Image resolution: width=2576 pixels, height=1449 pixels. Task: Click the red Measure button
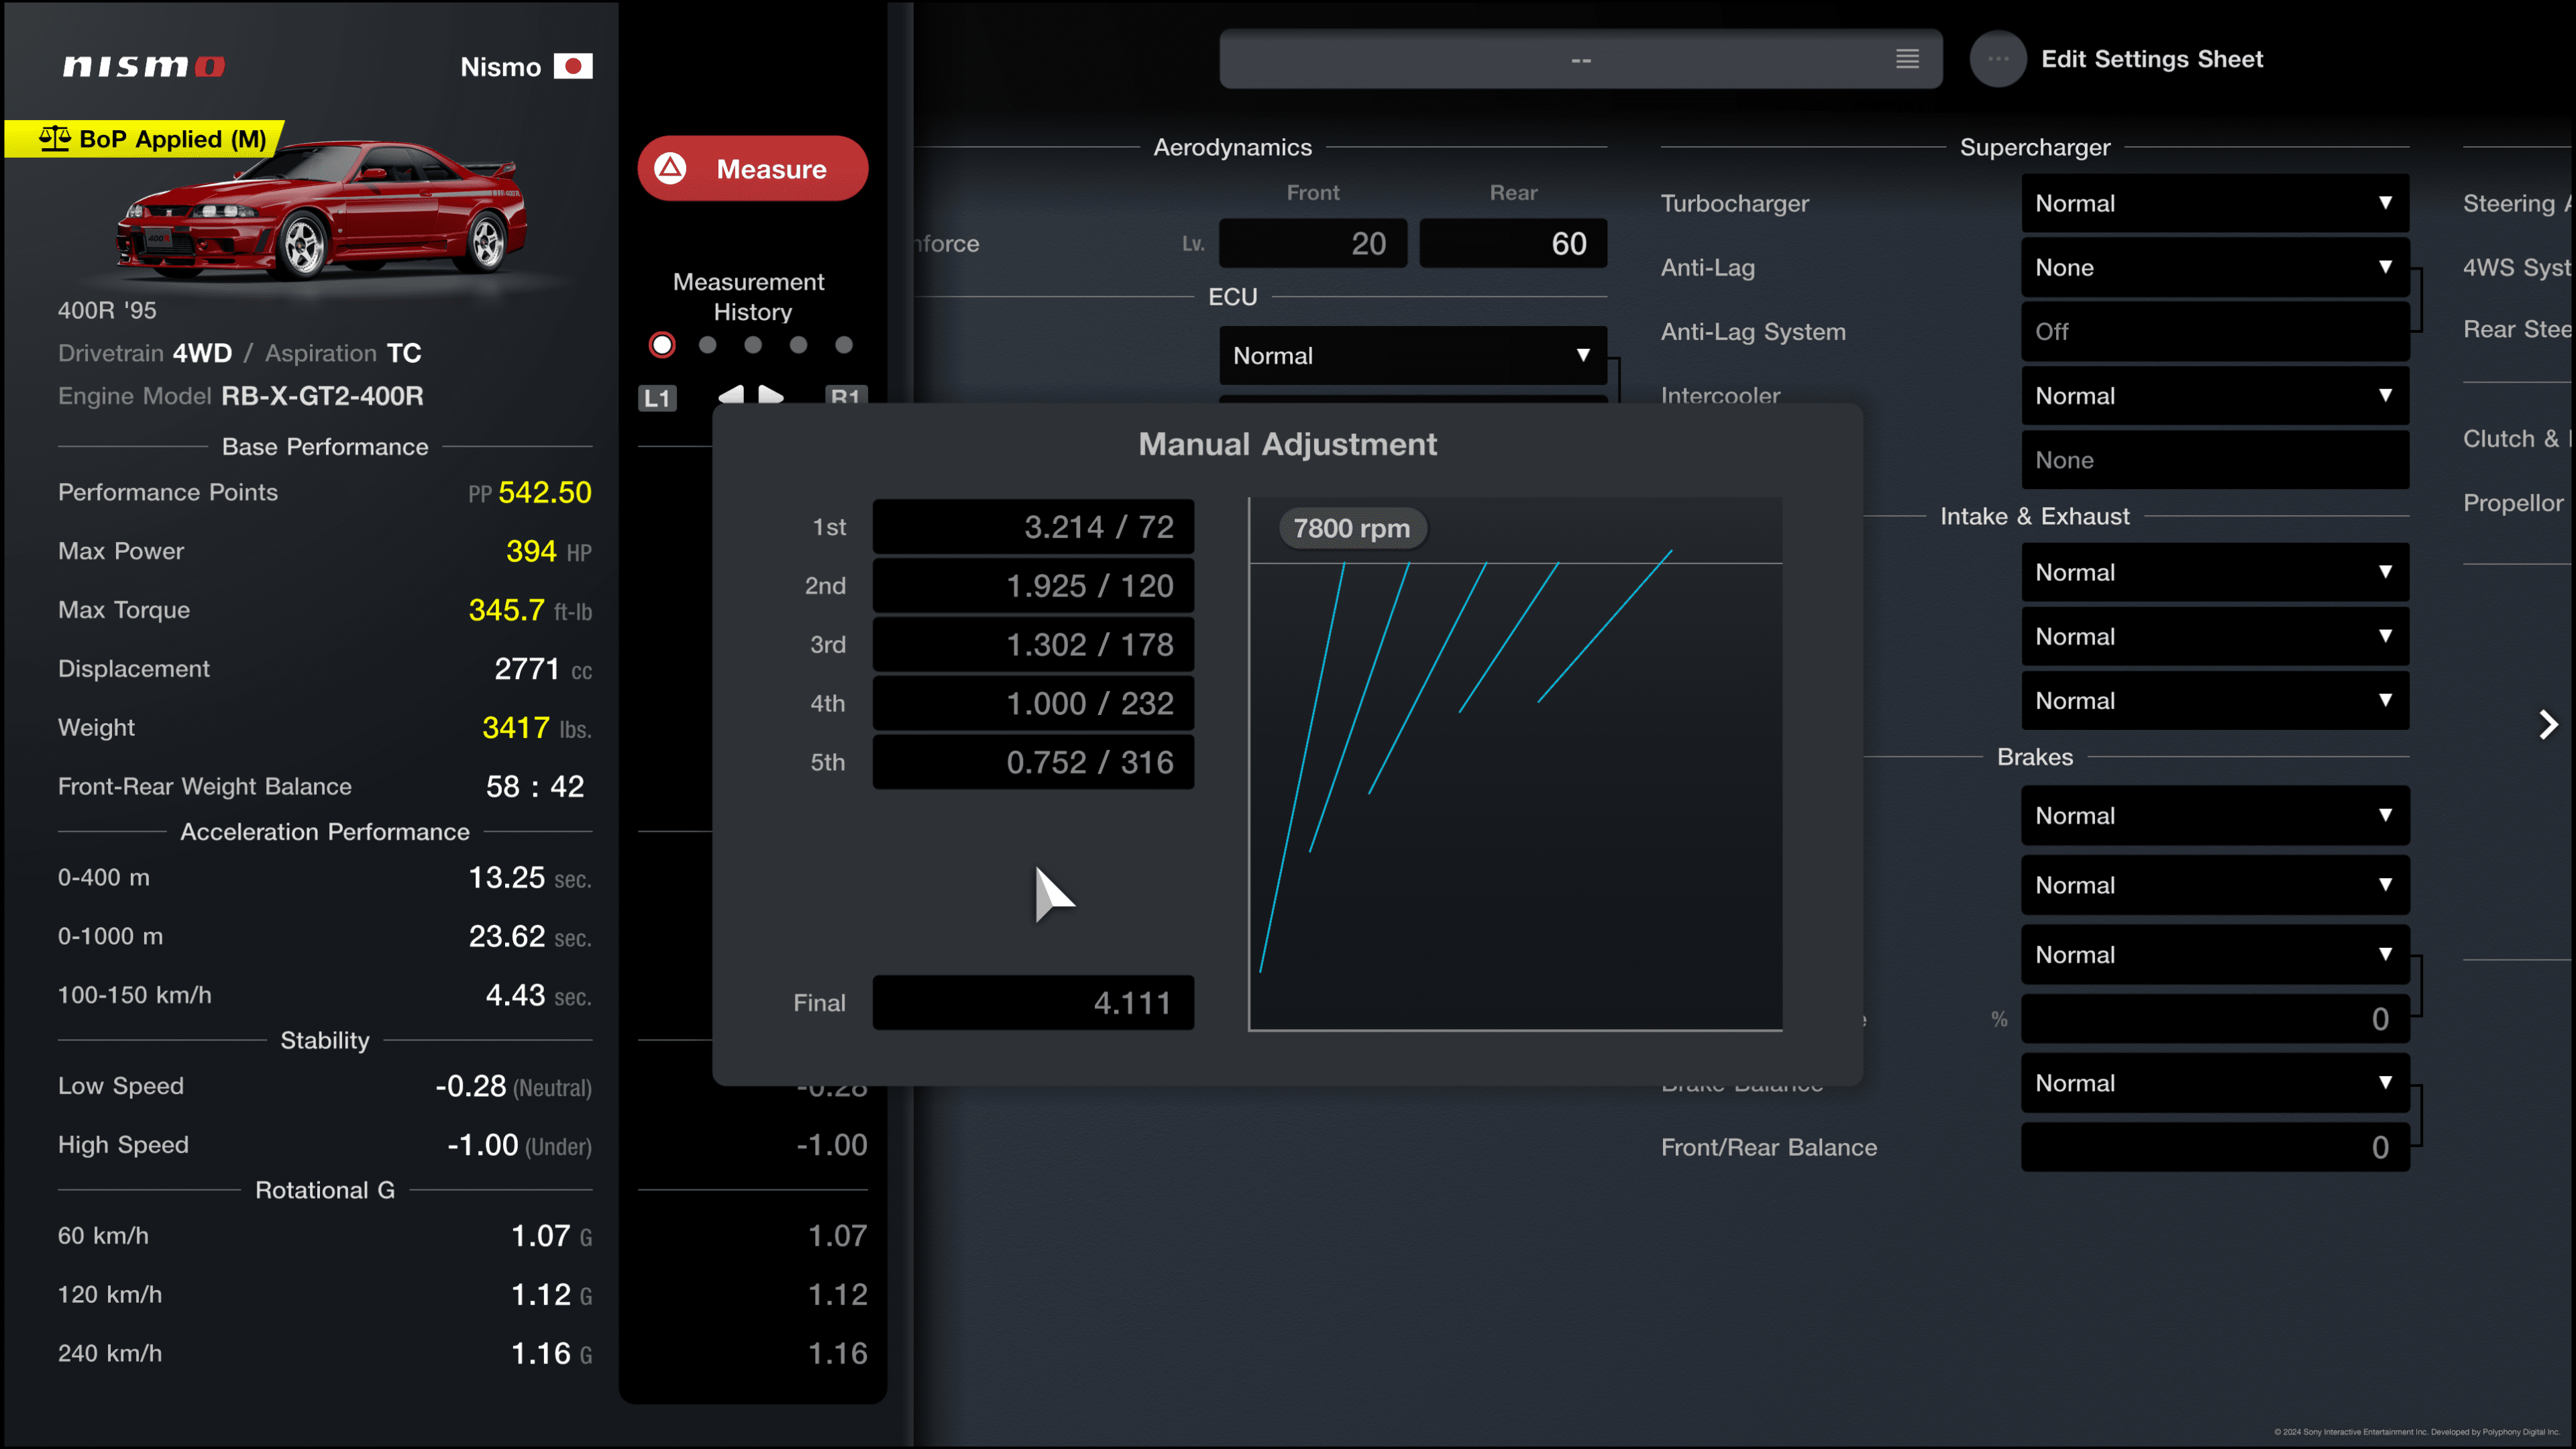point(752,168)
